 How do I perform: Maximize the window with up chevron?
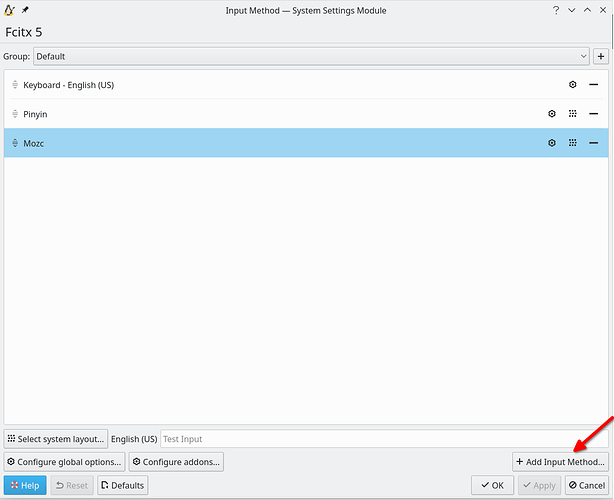pyautogui.click(x=587, y=10)
